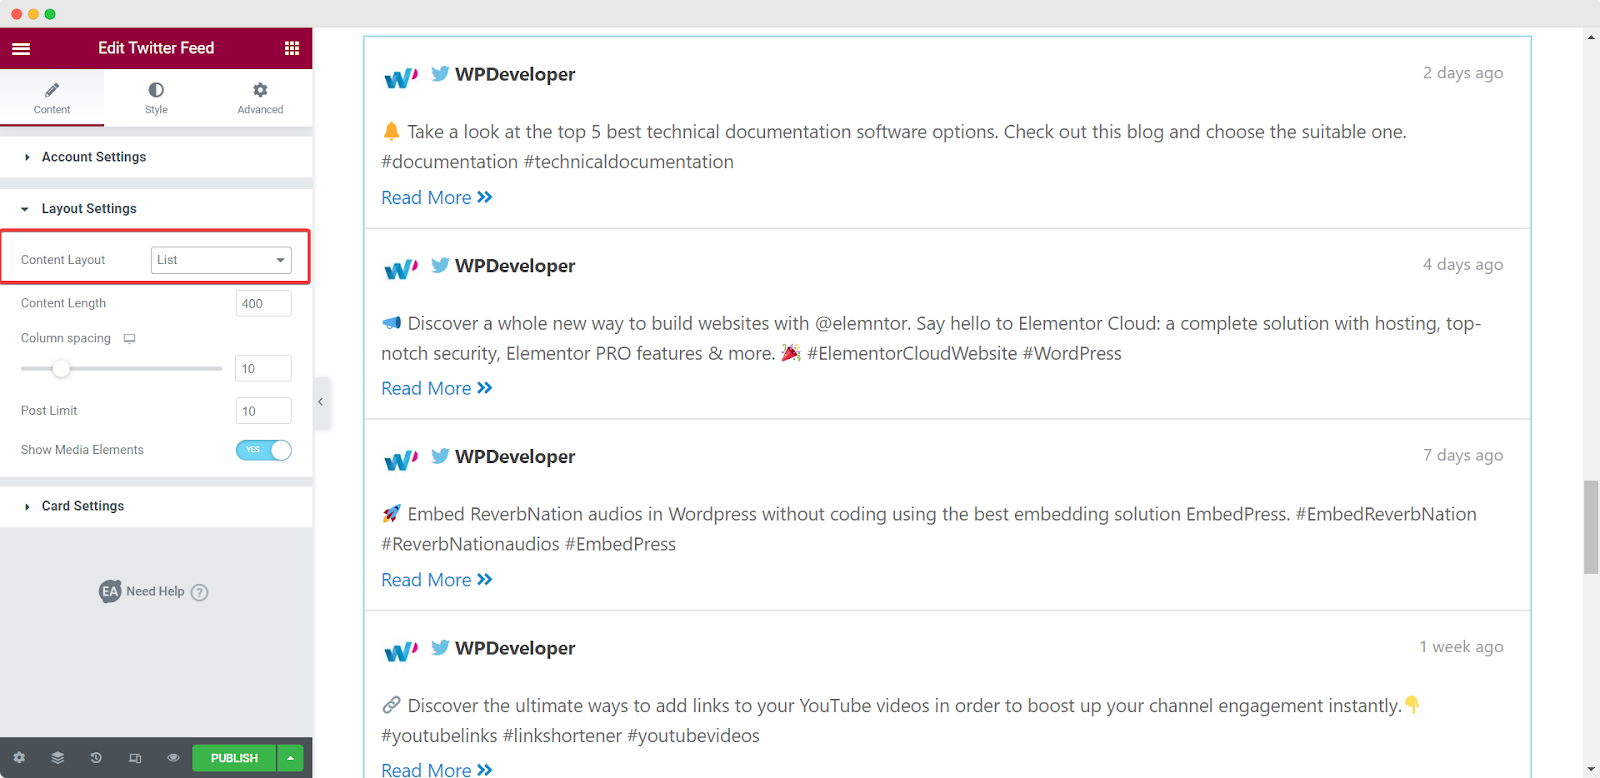Viewport: 1600px width, 778px height.
Task: Click the scrollbar down arrow
Action: 1591,769
